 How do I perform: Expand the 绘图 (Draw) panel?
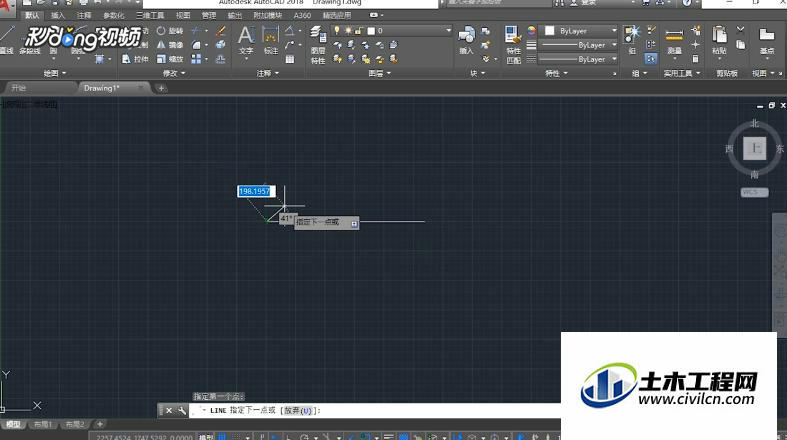[x=54, y=73]
